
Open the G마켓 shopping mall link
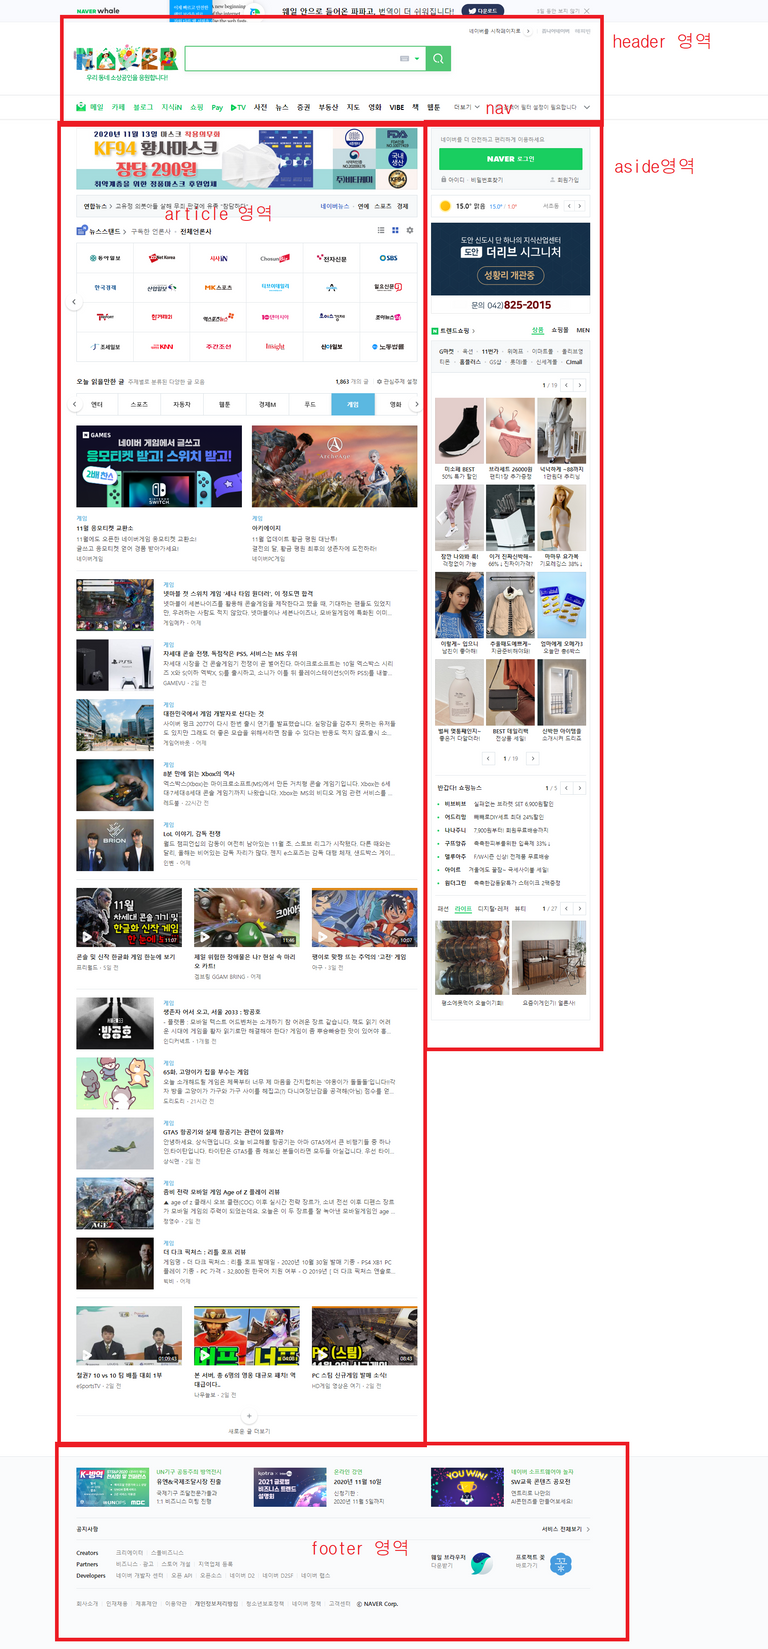446,352
